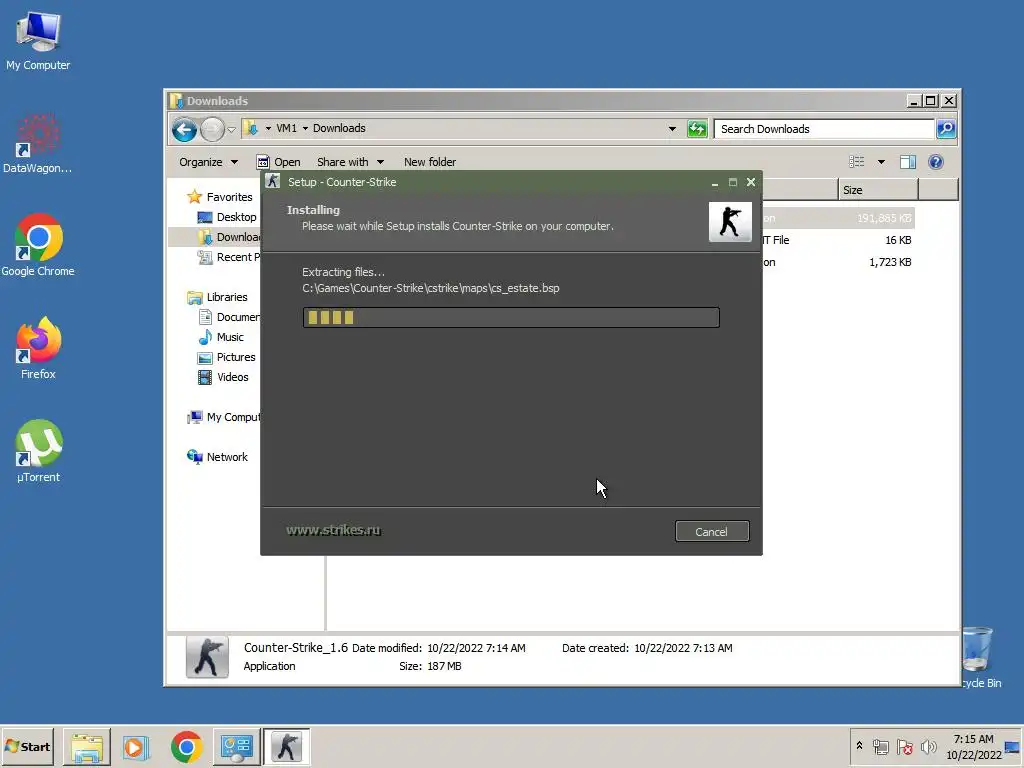Screen dimensions: 1024x768
Task: Open the Pictures library
Action: point(227,357)
